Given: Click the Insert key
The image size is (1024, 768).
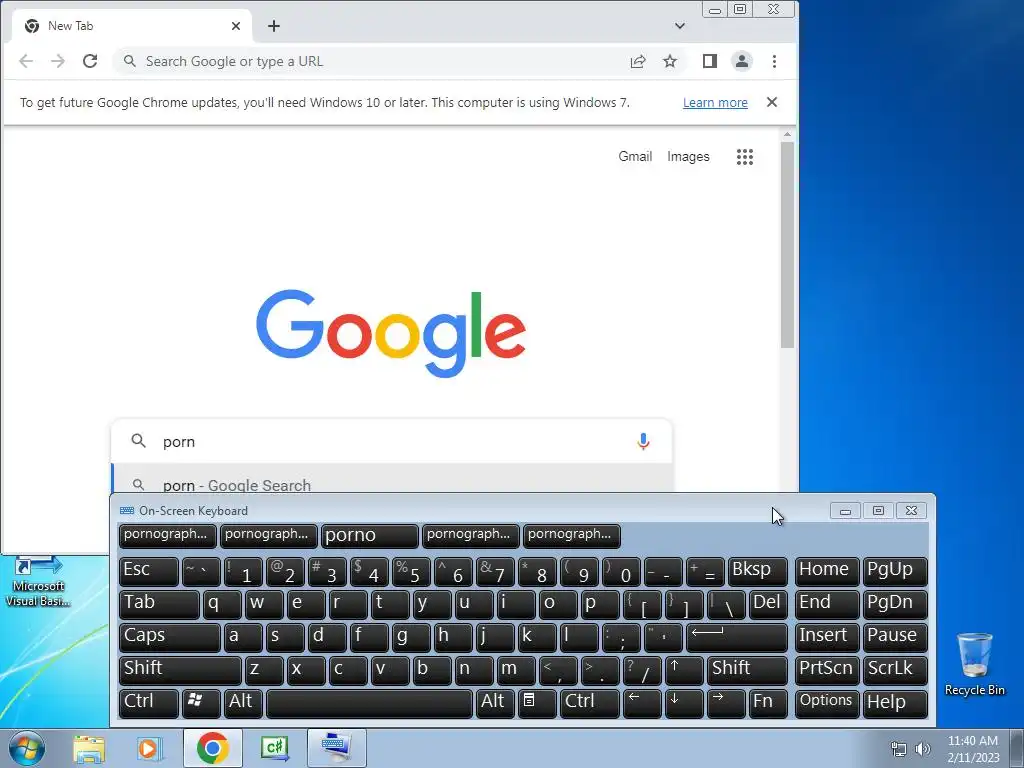Looking at the screenshot, I should [827, 637].
